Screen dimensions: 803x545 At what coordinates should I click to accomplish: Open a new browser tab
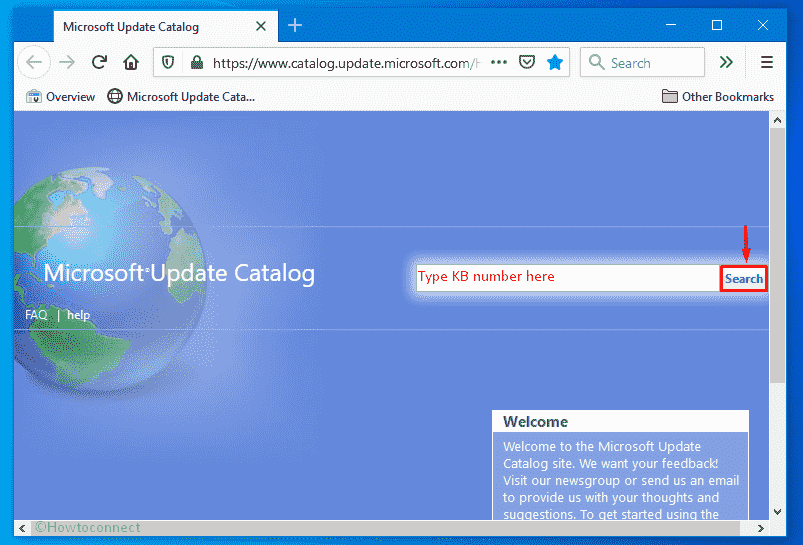coord(295,25)
